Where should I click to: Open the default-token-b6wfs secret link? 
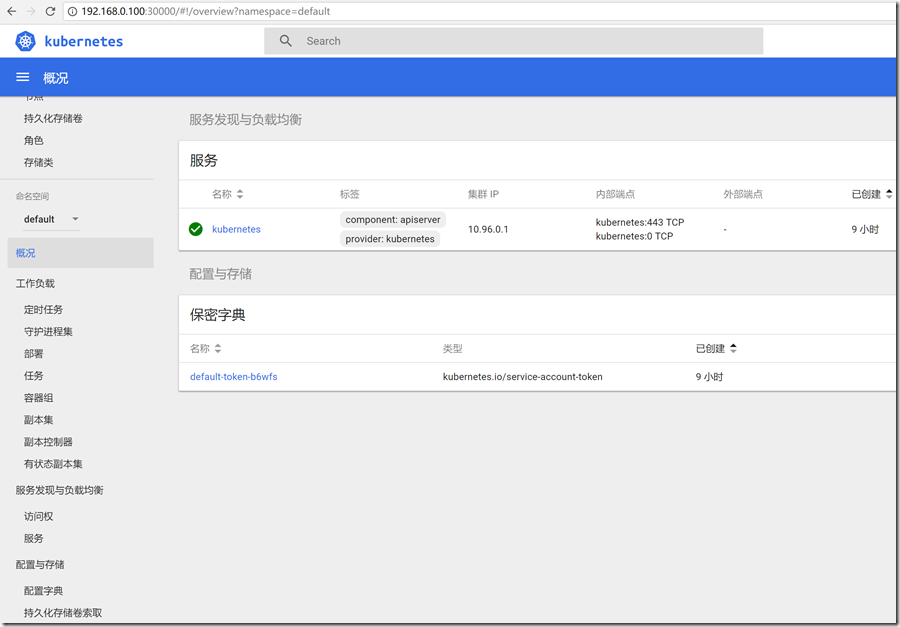tap(234, 377)
